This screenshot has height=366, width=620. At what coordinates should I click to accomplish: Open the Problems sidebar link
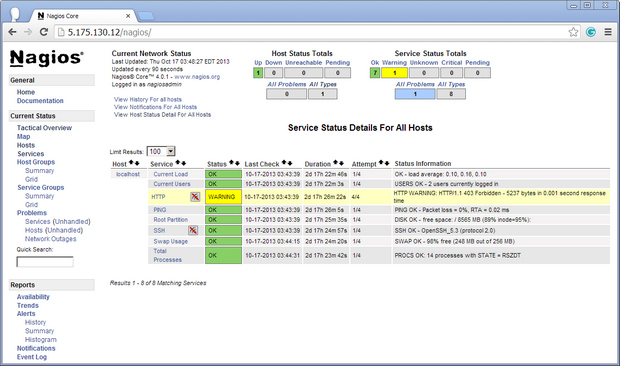32,213
